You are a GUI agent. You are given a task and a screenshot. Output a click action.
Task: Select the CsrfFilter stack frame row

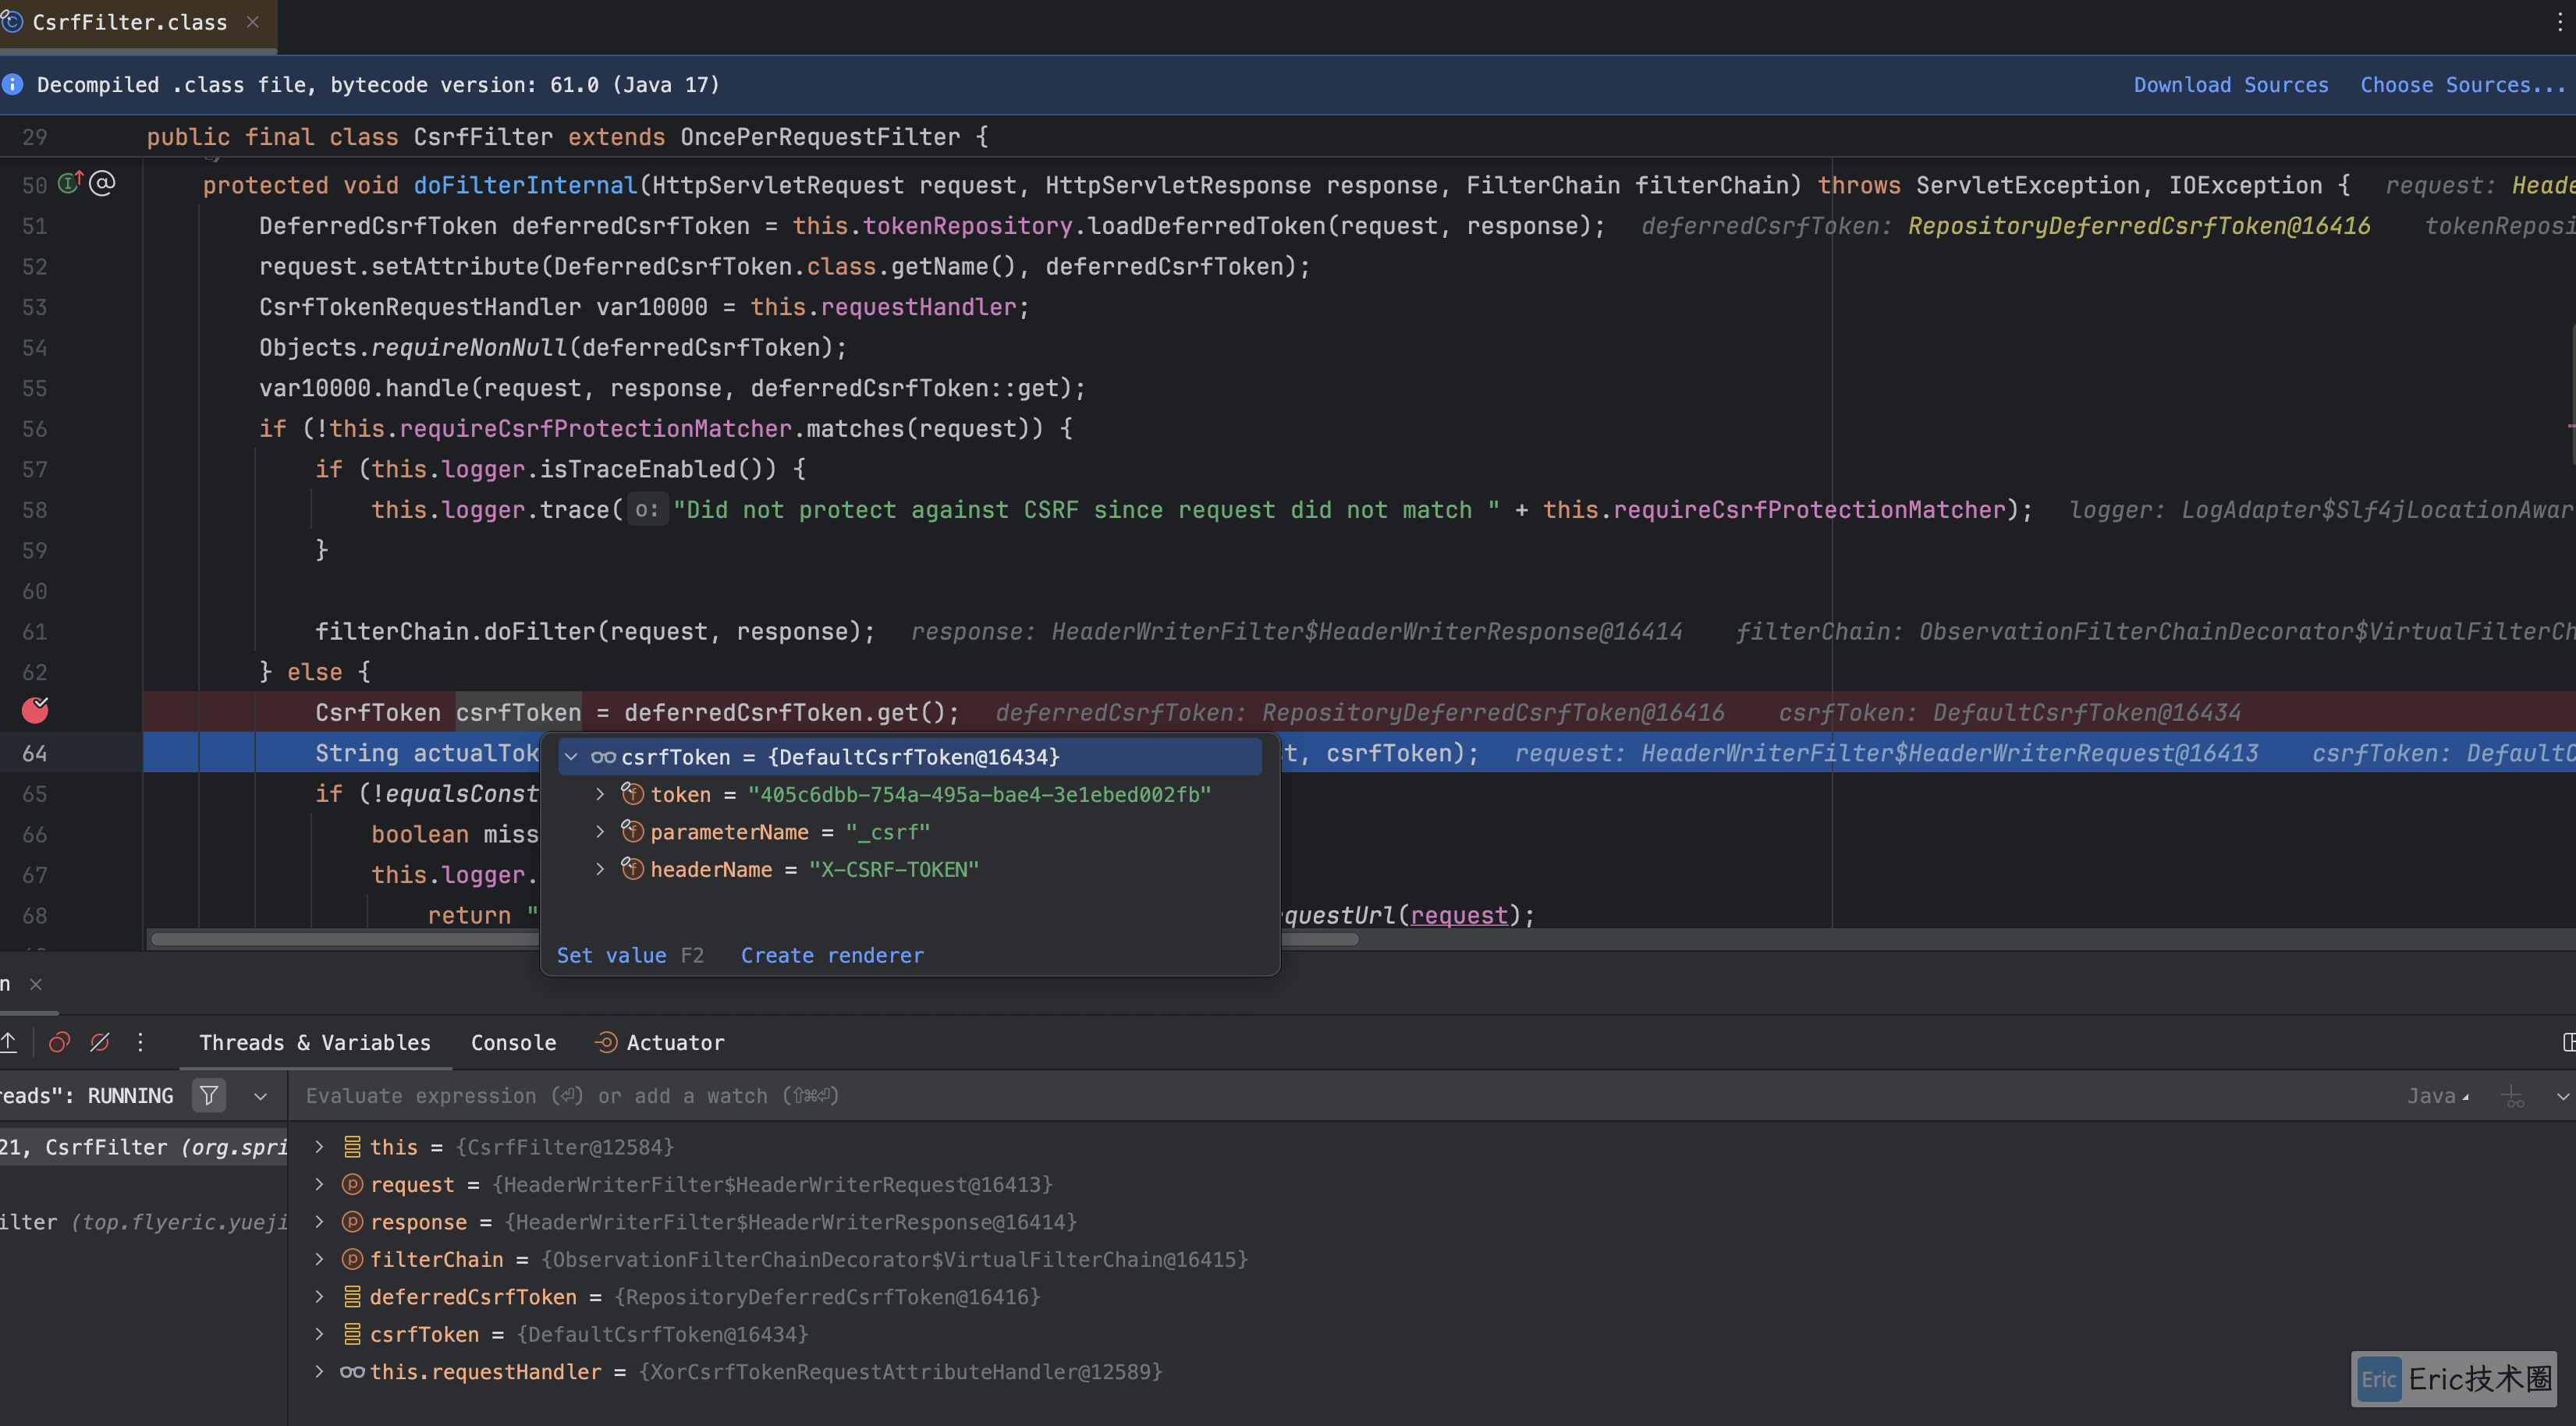[x=144, y=1147]
